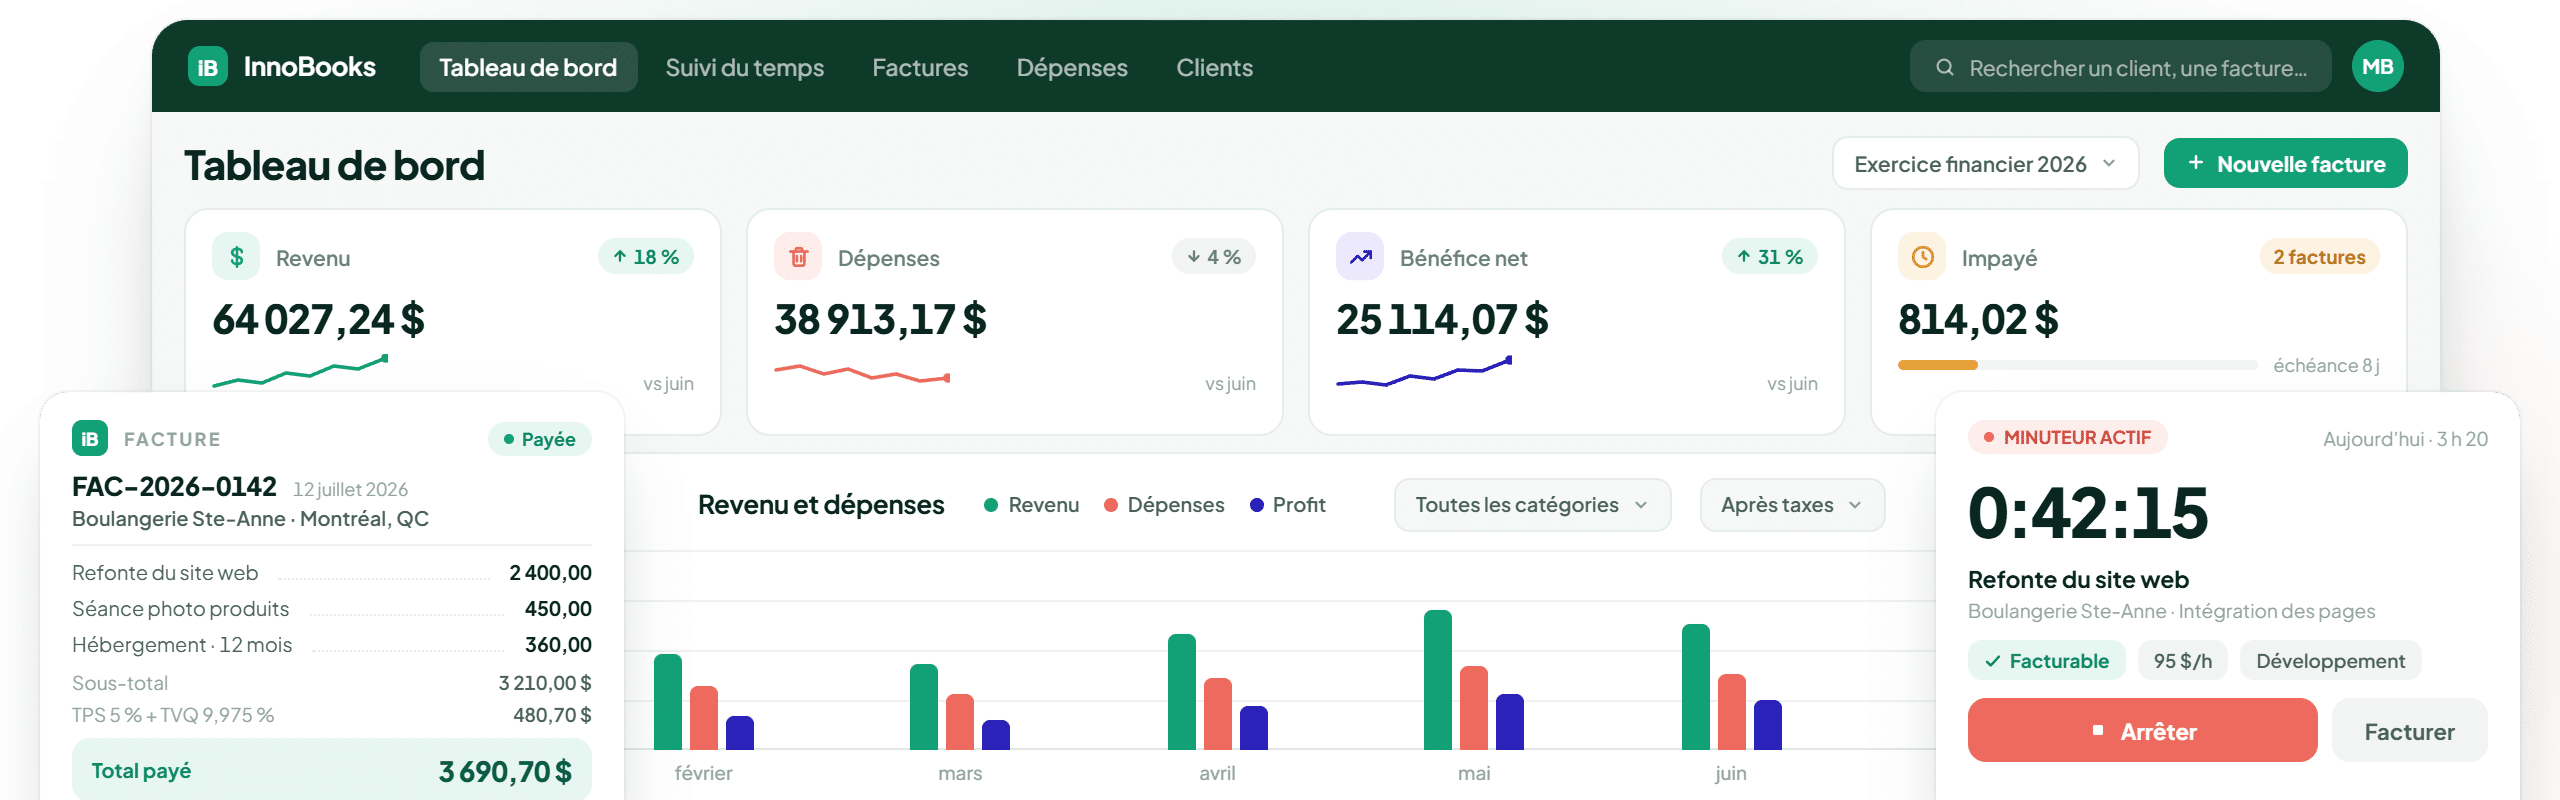Image resolution: width=2560 pixels, height=800 pixels.
Task: Click the Nouvelle facture button
Action: pos(2285,163)
